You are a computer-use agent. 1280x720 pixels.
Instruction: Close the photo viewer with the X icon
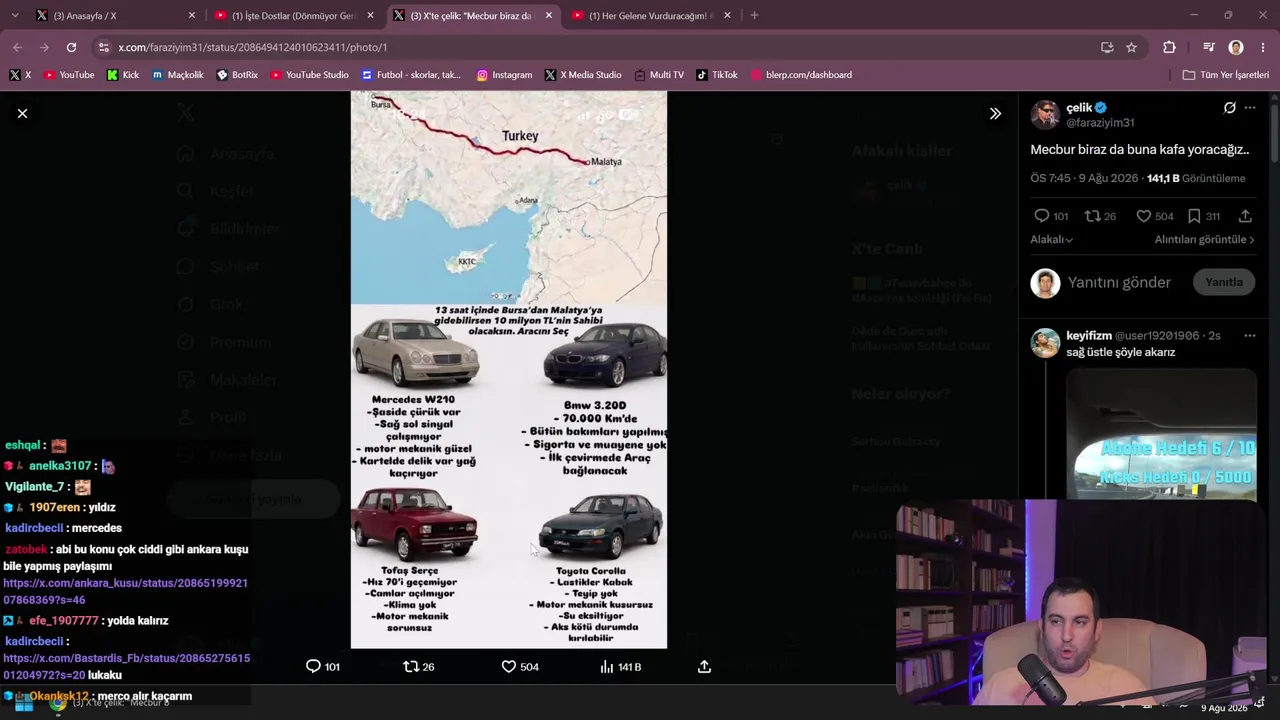(x=22, y=114)
